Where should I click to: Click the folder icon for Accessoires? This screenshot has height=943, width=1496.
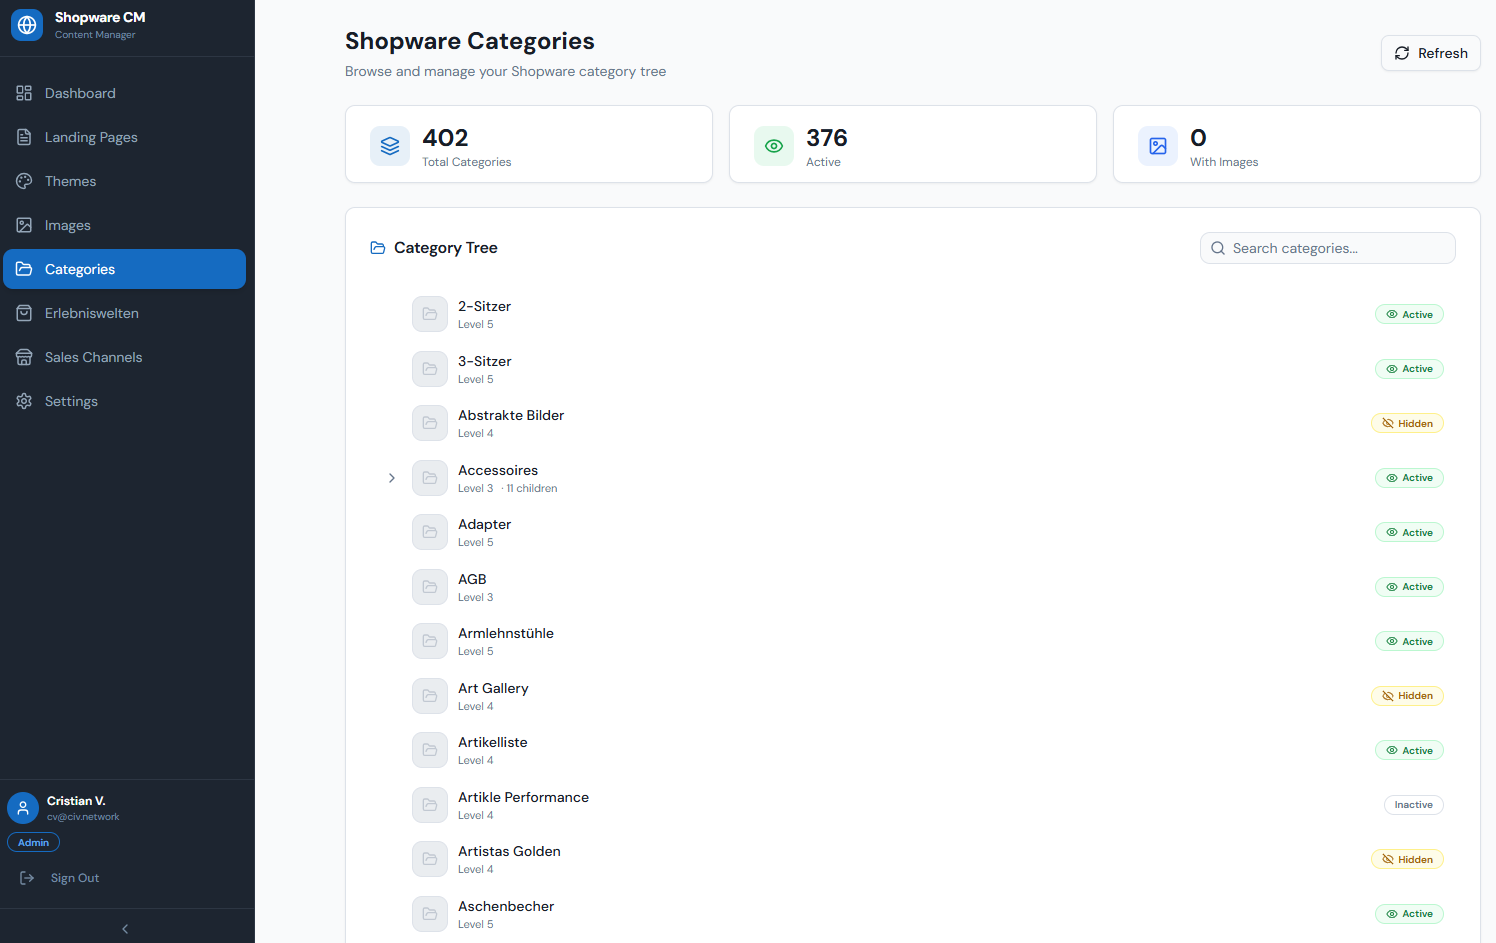tap(430, 478)
